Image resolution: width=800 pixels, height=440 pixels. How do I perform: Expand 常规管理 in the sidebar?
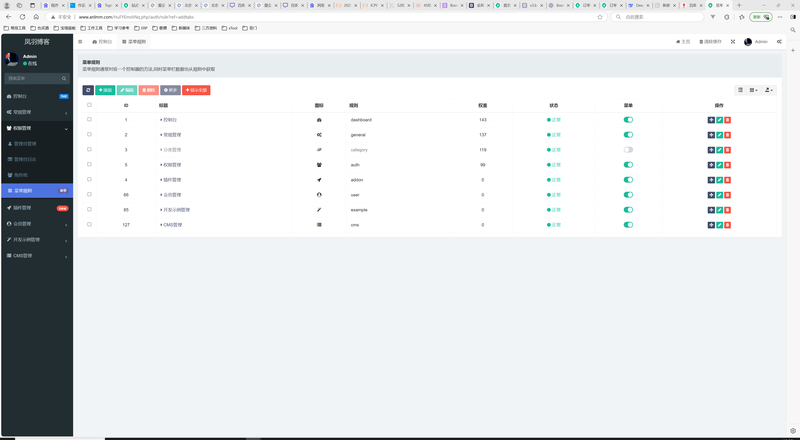[37, 112]
